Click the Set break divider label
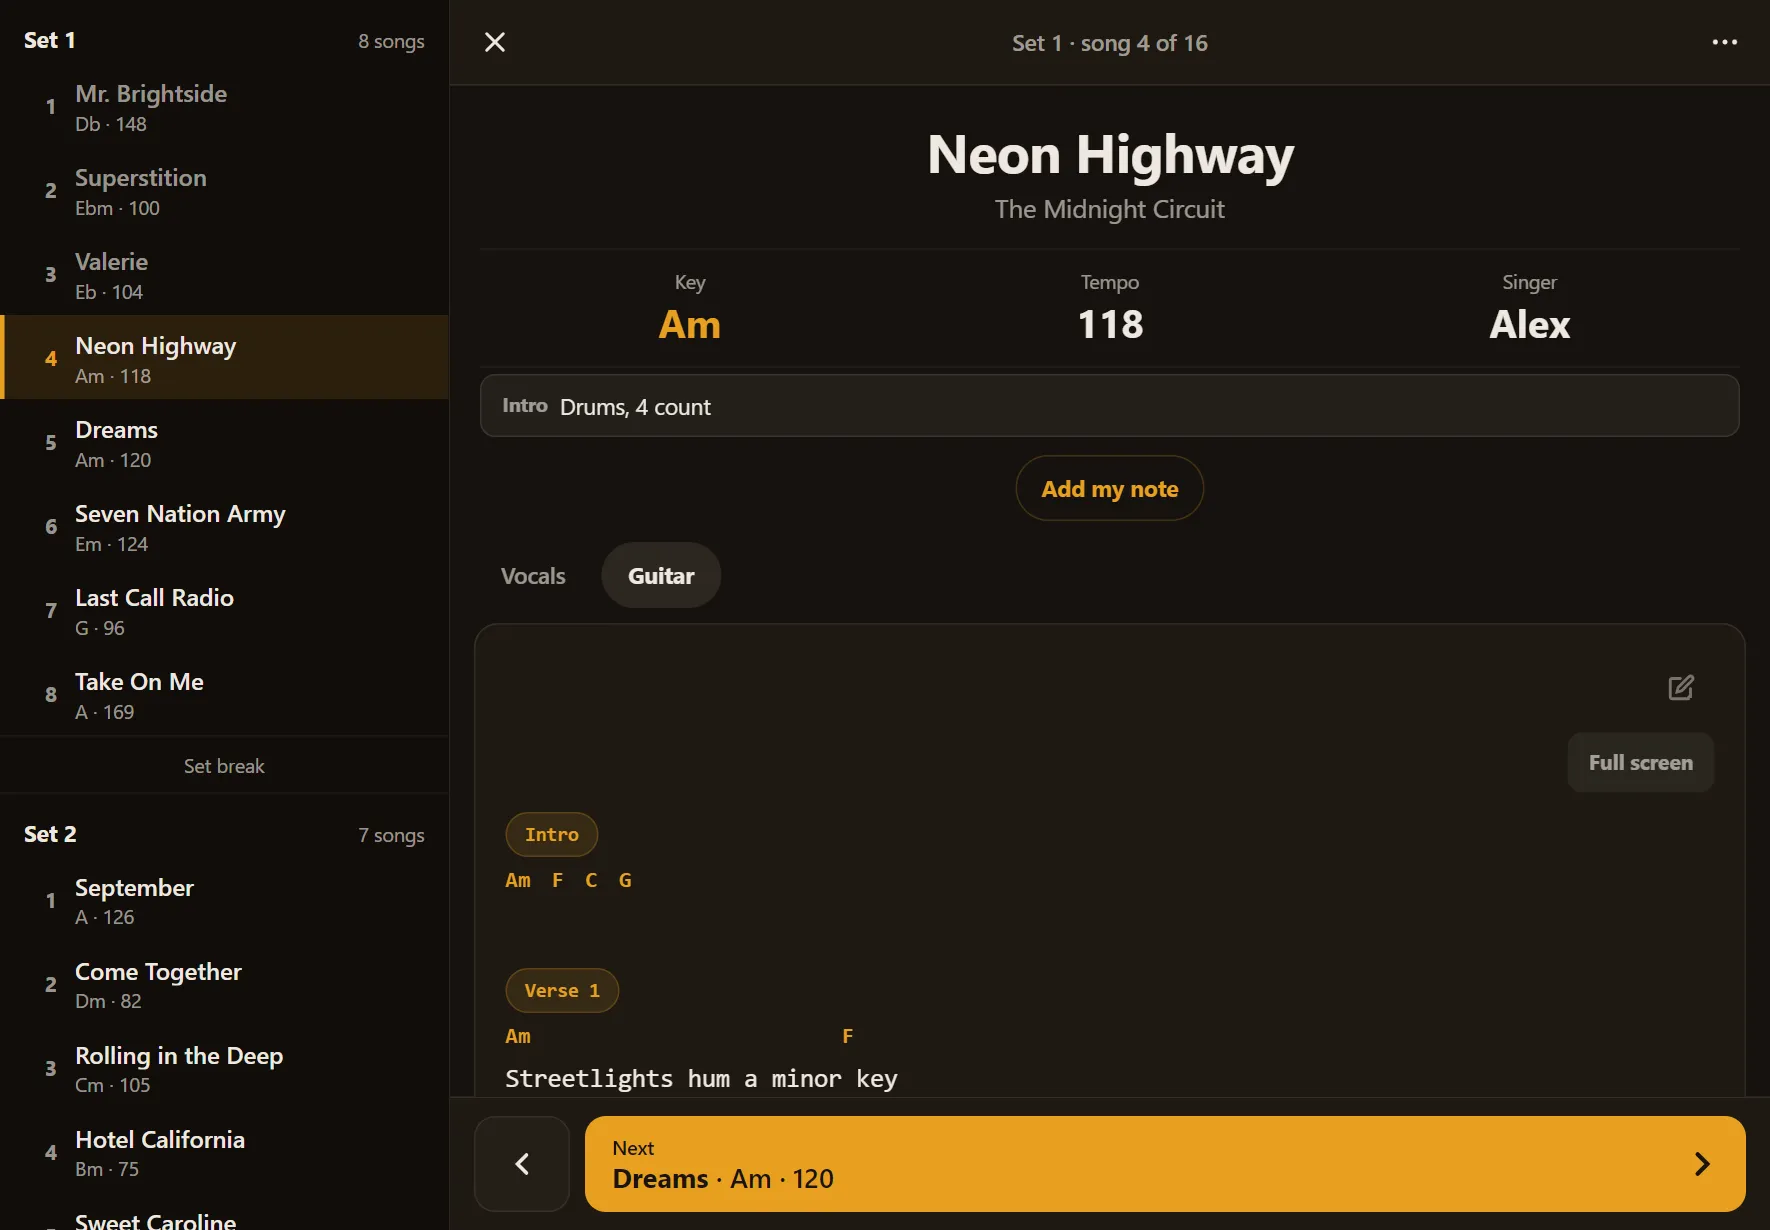This screenshot has width=1770, height=1230. (224, 766)
